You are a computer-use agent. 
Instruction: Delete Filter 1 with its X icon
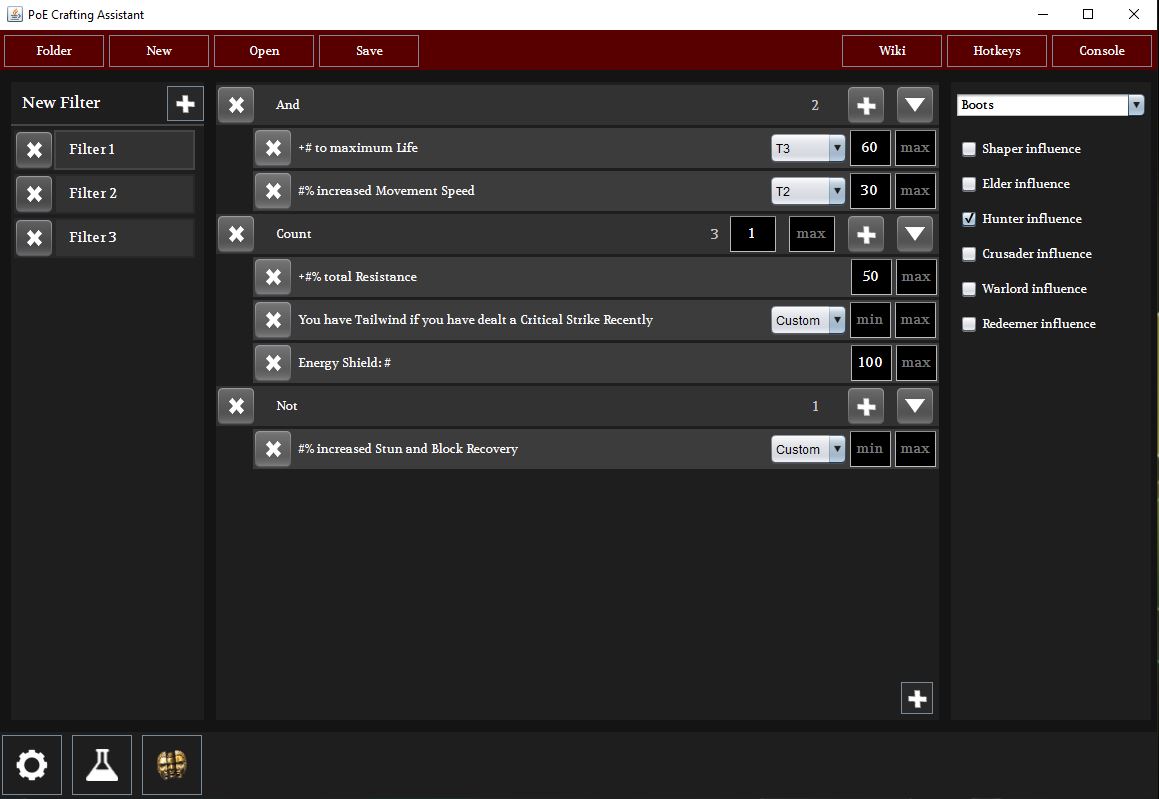point(34,150)
